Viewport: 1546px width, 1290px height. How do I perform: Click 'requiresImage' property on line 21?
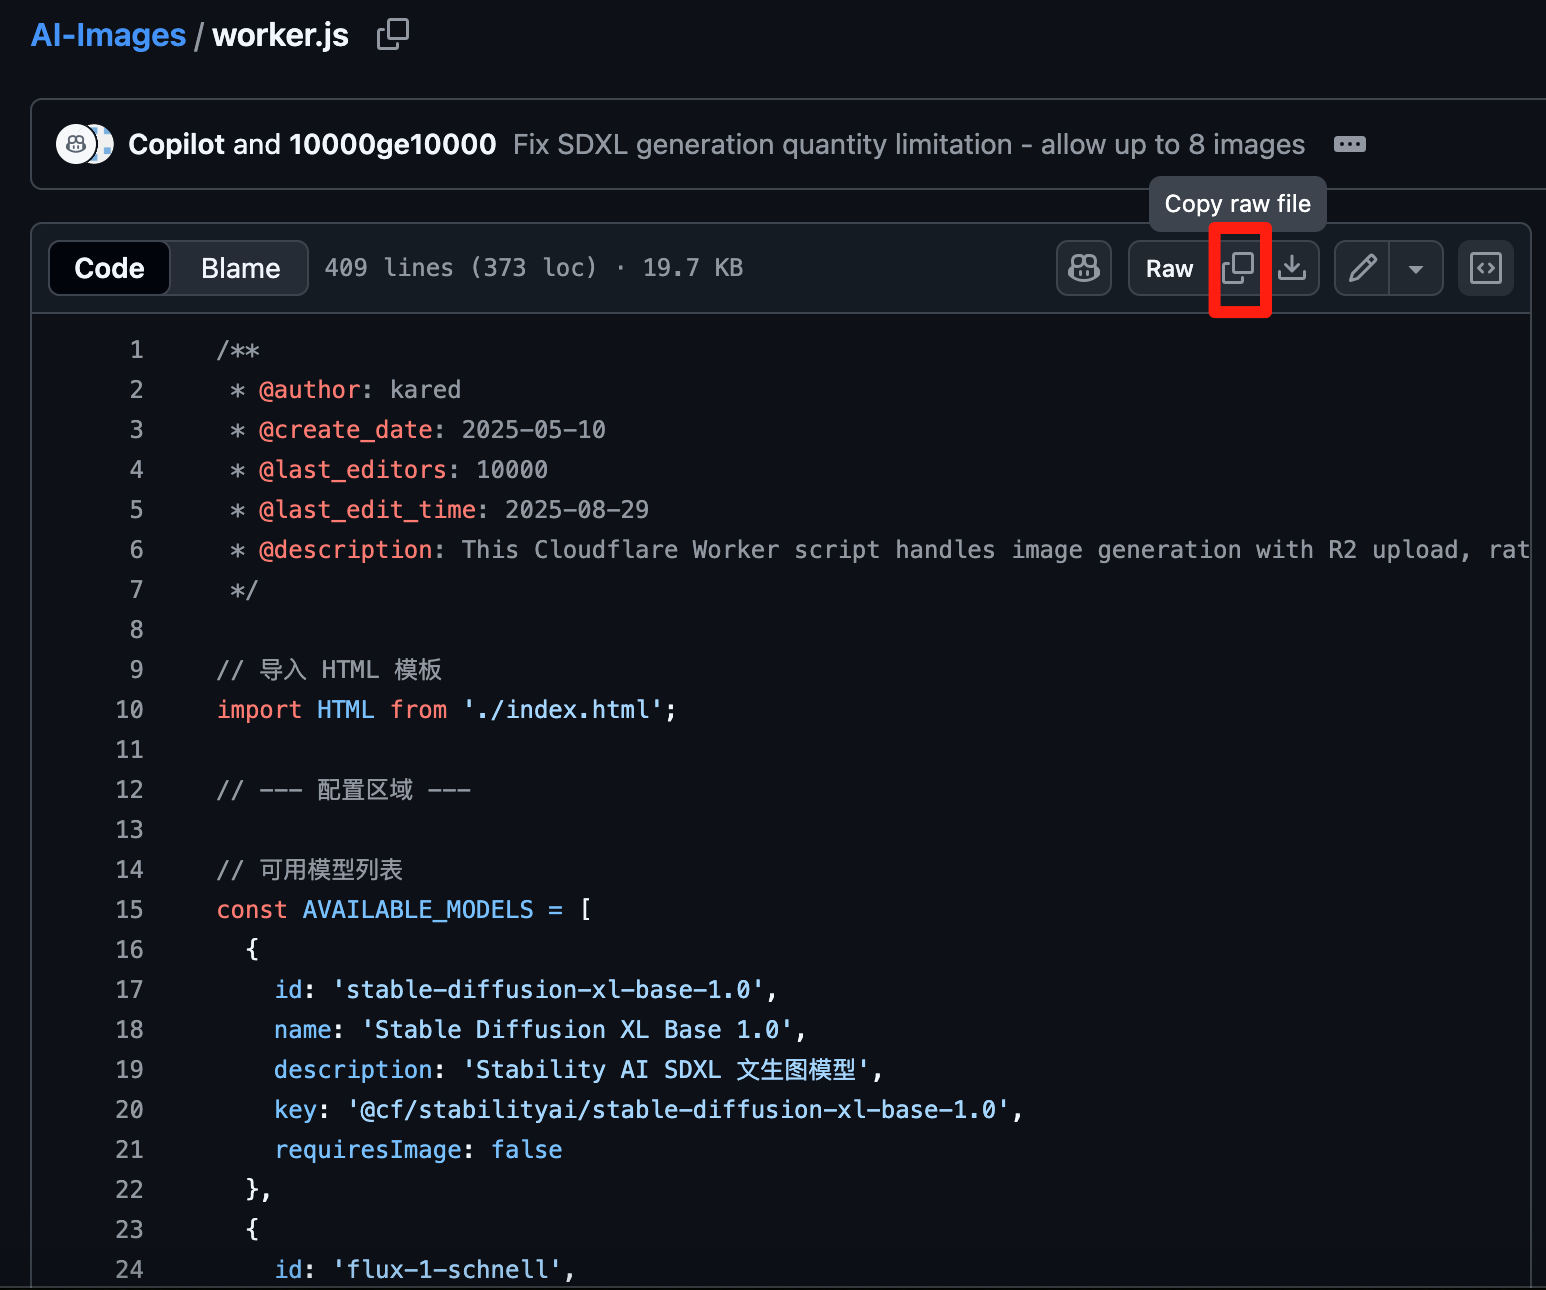[367, 1150]
